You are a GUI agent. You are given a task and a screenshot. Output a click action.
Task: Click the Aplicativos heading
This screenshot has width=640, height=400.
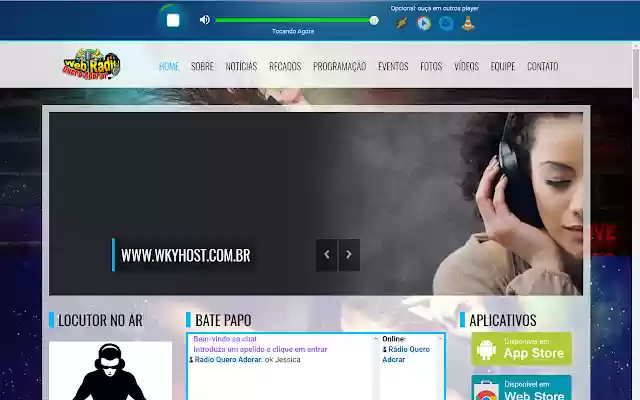pos(503,320)
